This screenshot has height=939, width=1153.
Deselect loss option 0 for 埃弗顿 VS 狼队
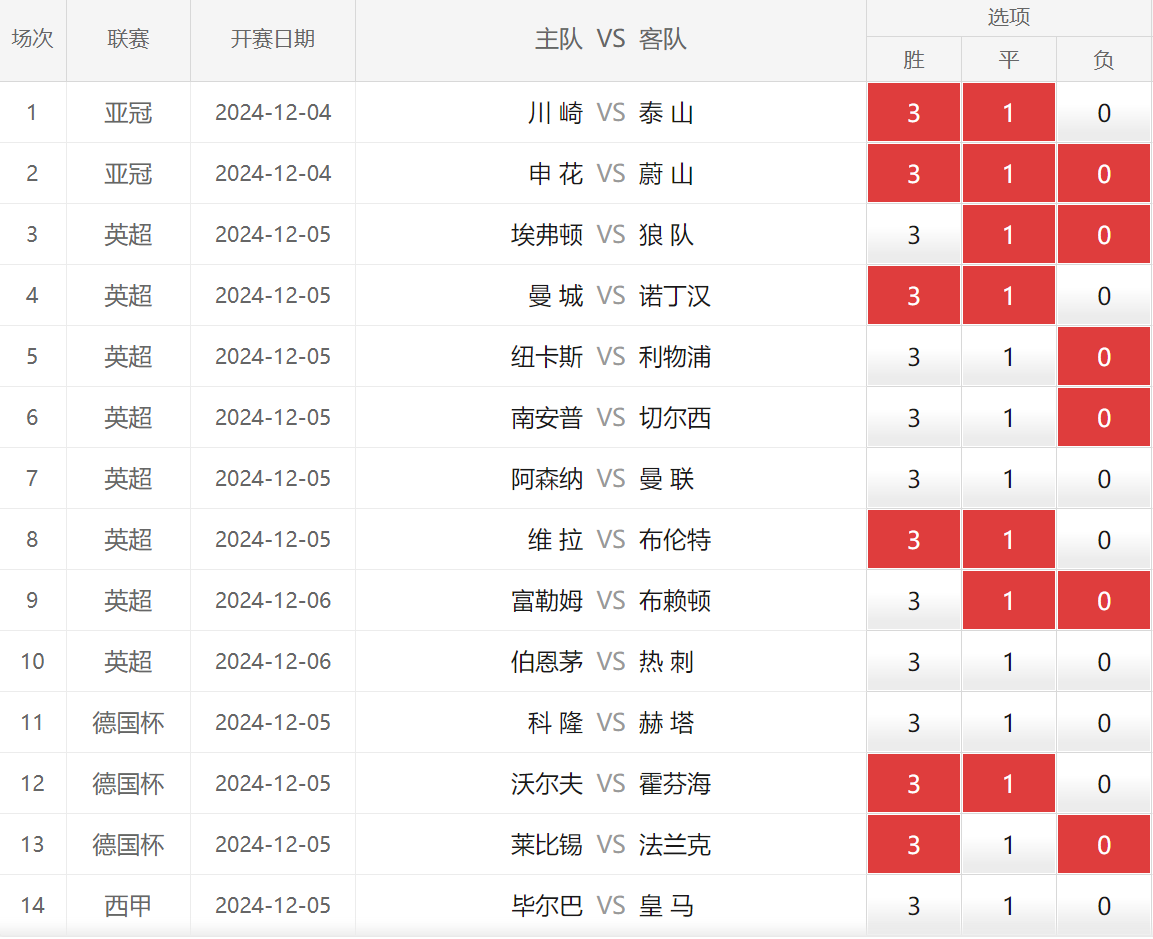1104,235
